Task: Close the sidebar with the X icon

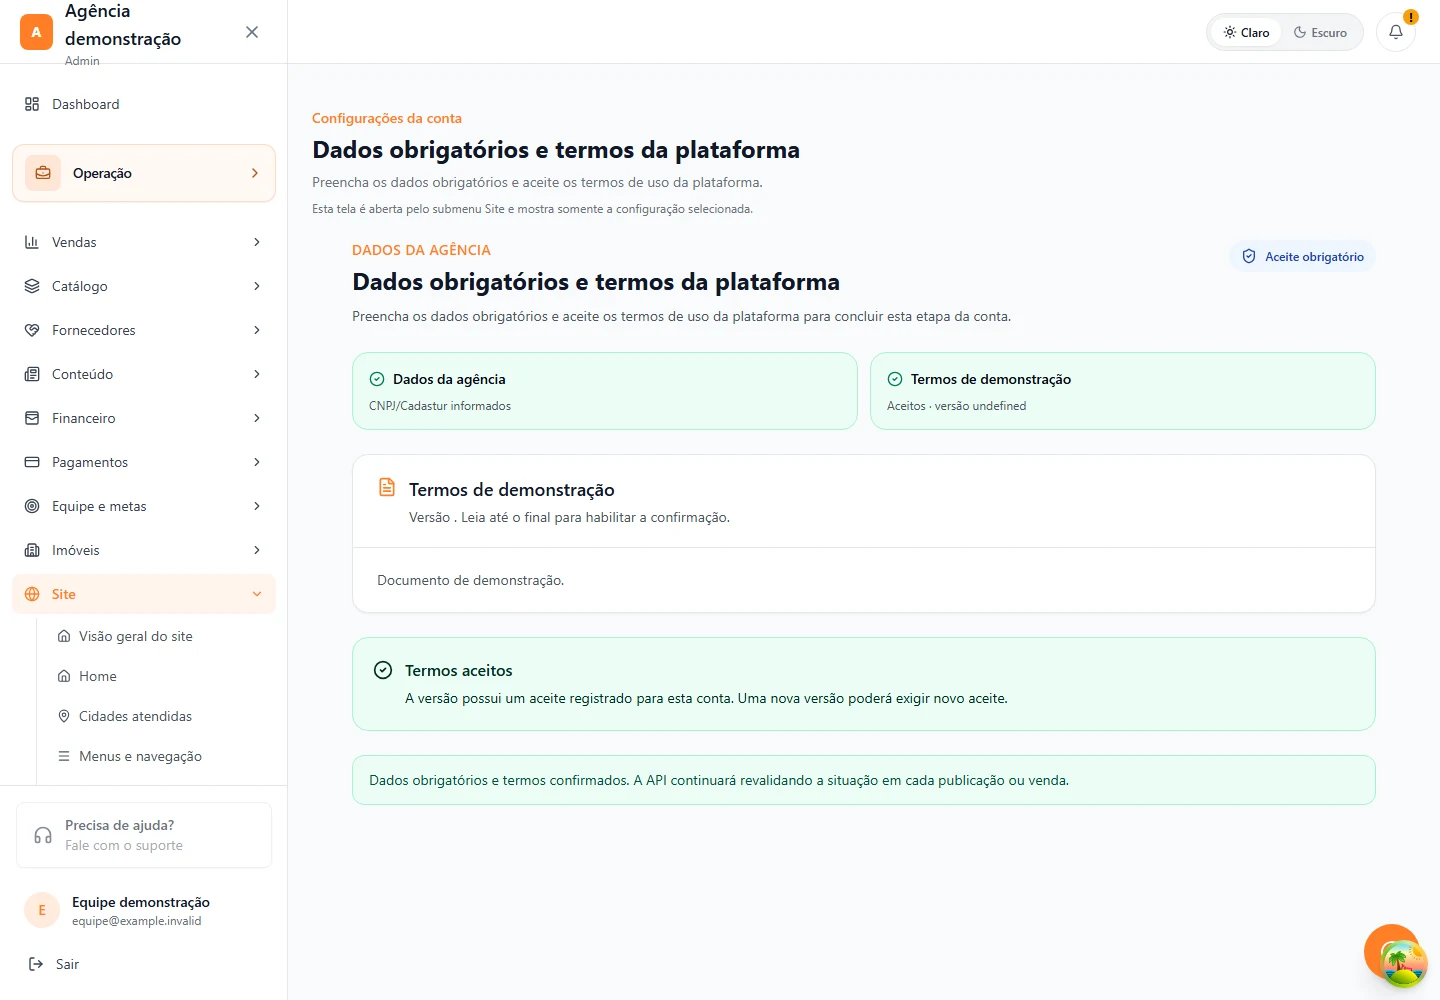Action: [252, 32]
